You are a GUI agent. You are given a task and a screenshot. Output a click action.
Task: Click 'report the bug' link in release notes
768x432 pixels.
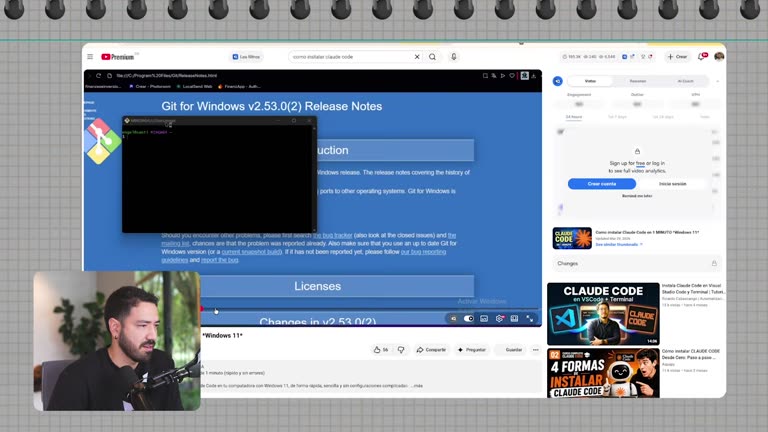click(x=219, y=260)
